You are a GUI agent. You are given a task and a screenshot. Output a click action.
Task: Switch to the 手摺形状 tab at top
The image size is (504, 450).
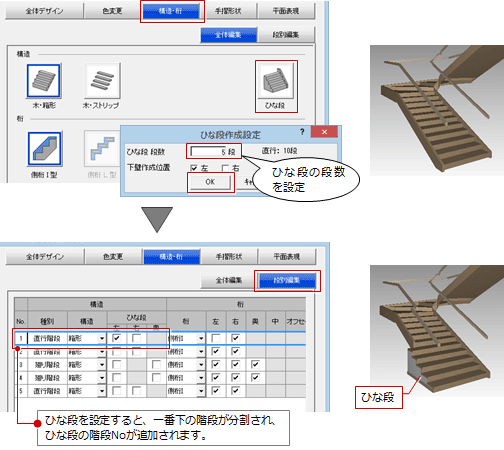pos(228,11)
